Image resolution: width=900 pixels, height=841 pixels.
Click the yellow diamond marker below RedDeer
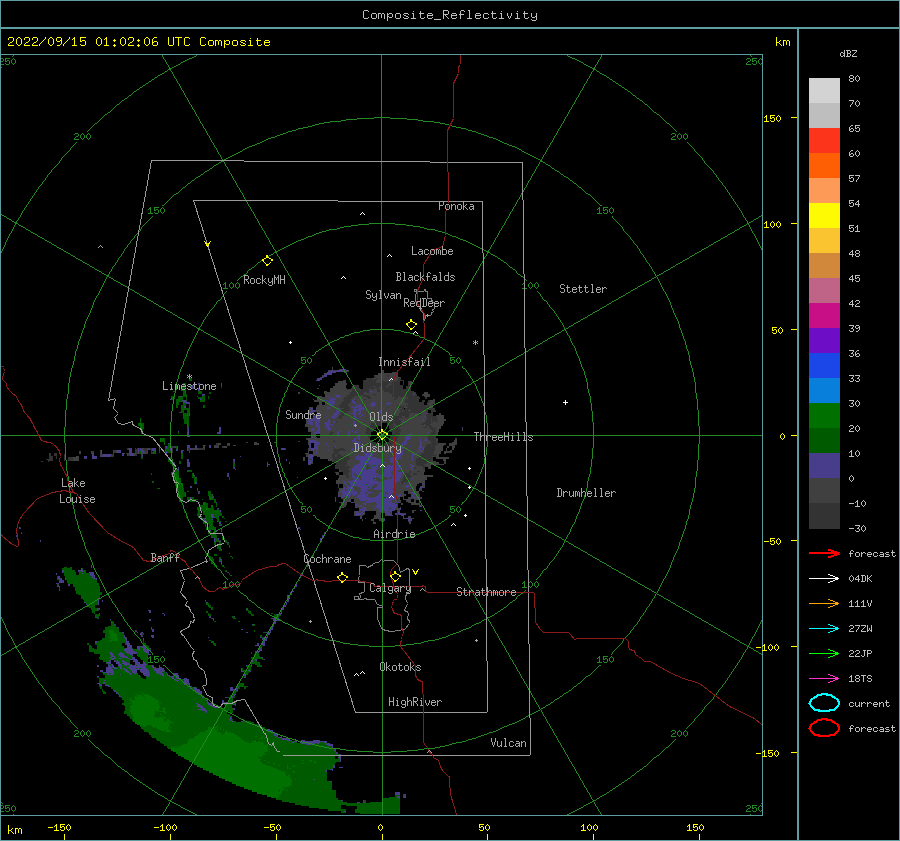[412, 324]
